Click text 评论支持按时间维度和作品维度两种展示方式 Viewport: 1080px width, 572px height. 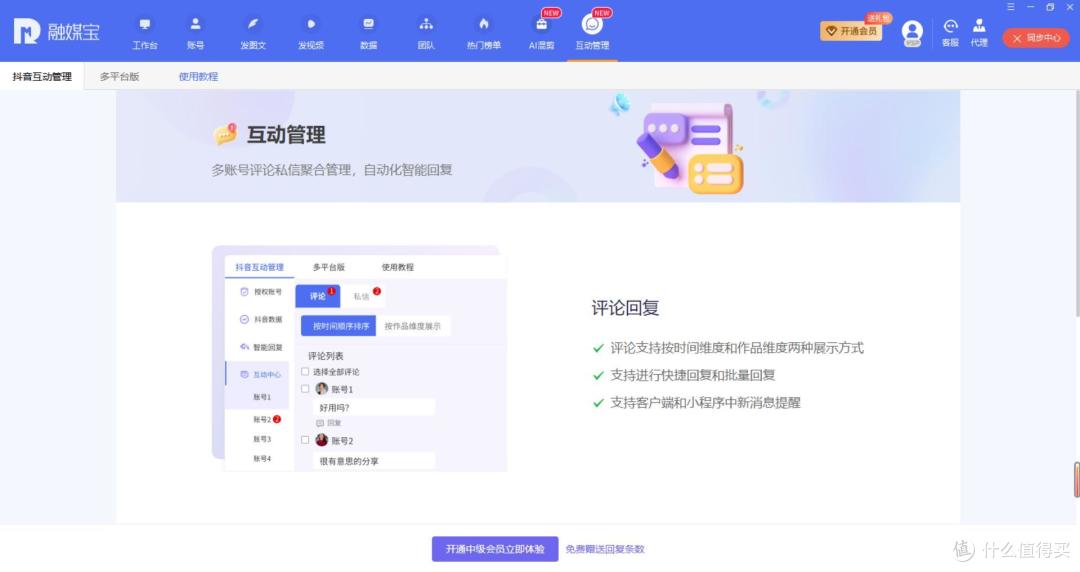click(736, 348)
